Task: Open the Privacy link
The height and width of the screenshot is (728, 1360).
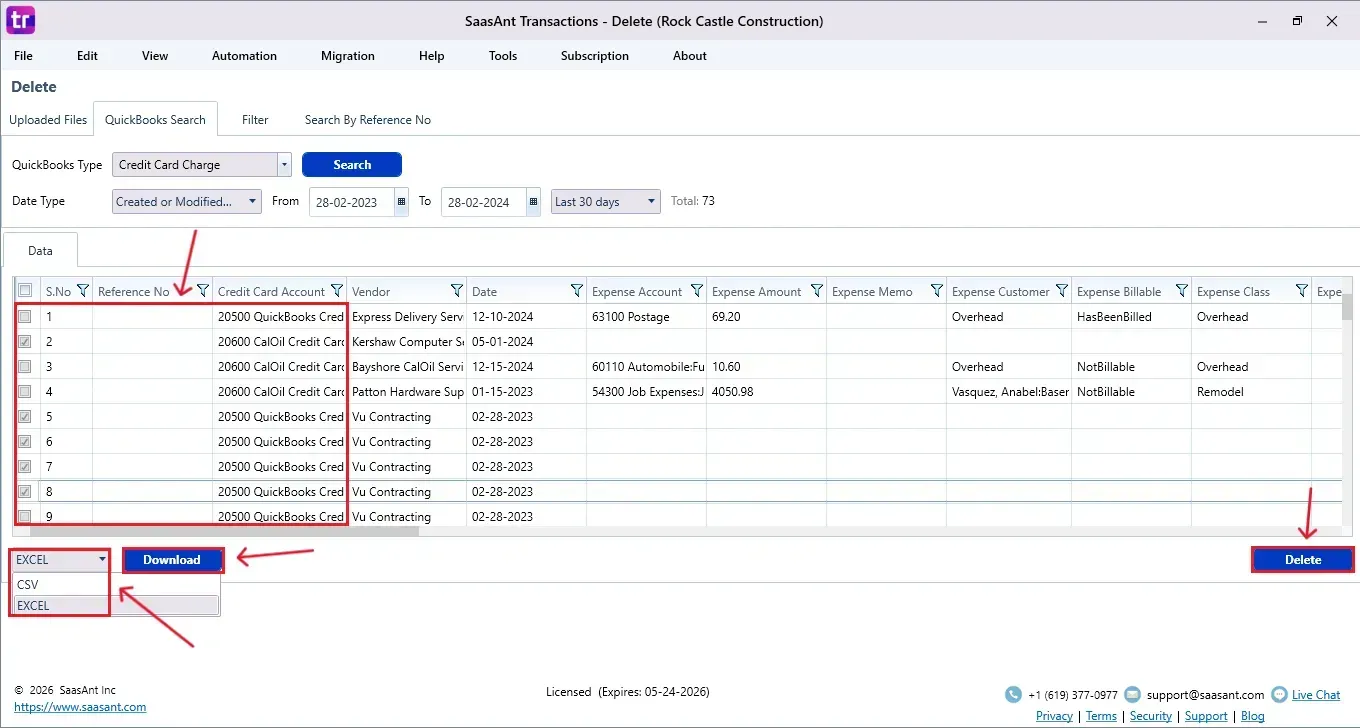Action: pos(1054,716)
